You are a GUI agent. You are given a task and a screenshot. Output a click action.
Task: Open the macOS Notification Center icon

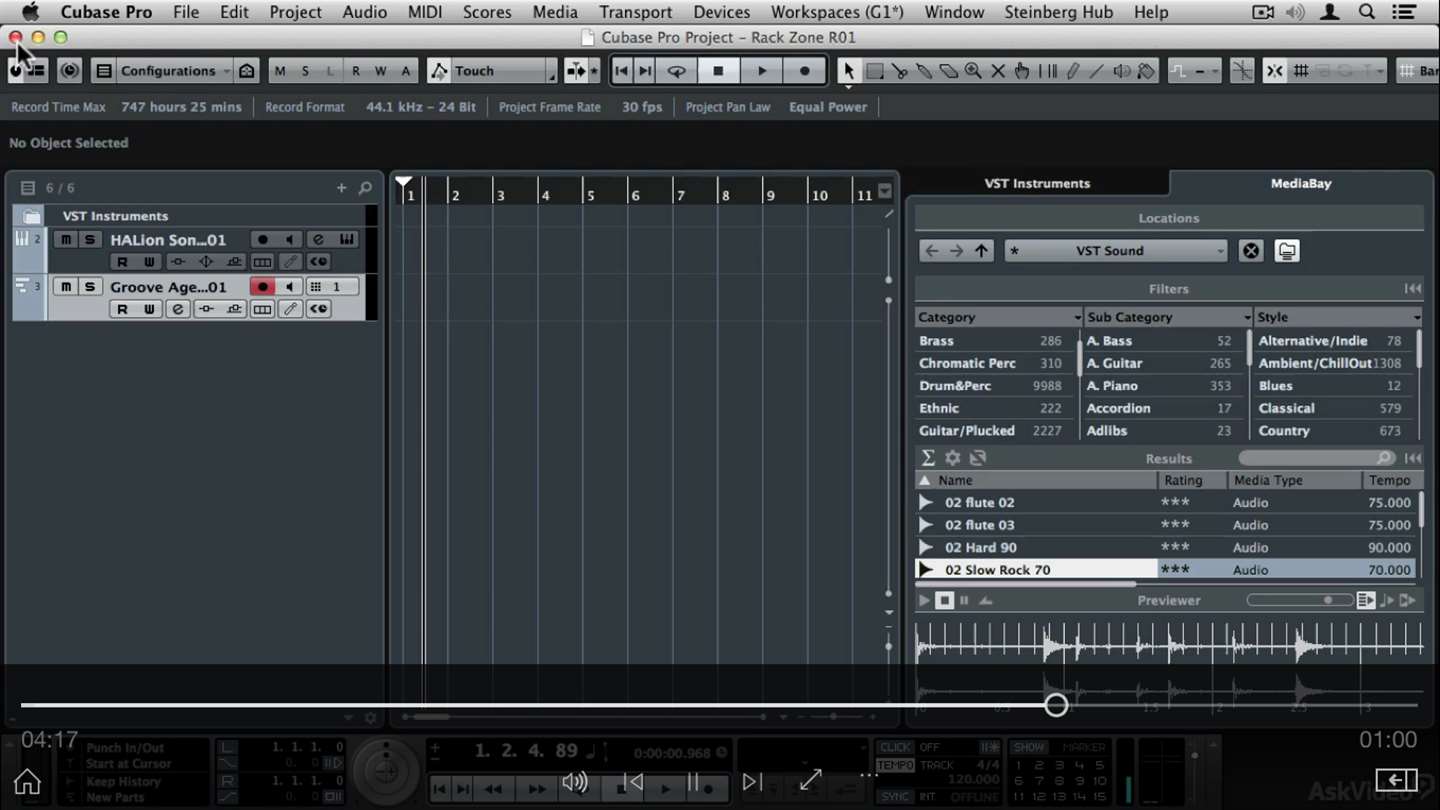tap(1404, 12)
